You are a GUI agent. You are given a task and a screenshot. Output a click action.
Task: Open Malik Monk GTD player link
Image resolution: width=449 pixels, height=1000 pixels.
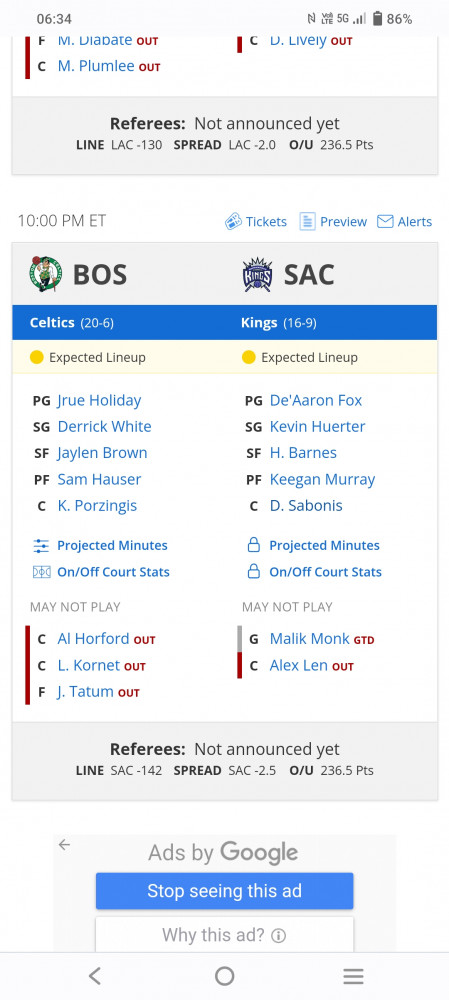[309, 638]
